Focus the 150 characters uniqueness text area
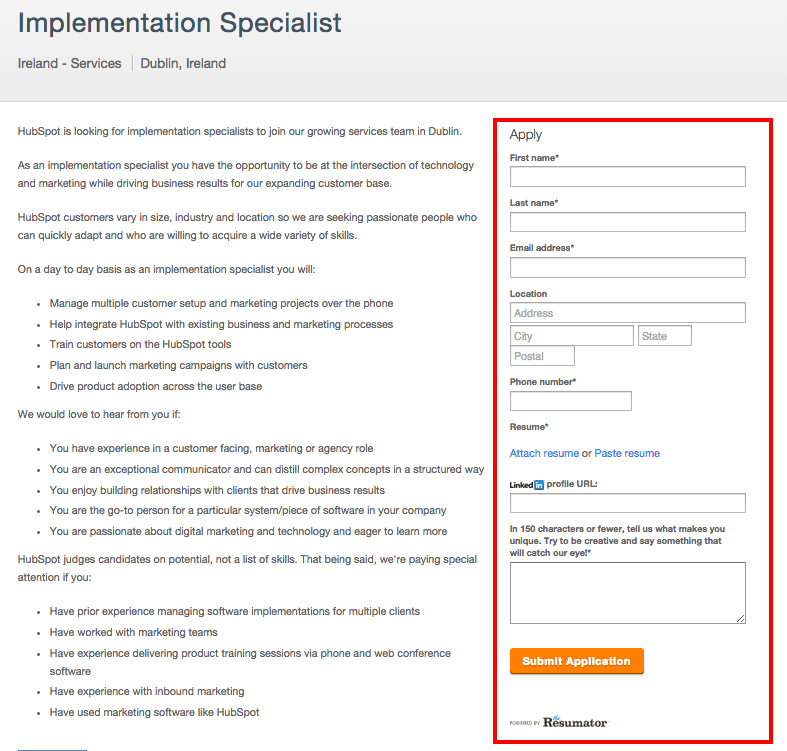Screen dimensions: 787x751 click(627, 593)
